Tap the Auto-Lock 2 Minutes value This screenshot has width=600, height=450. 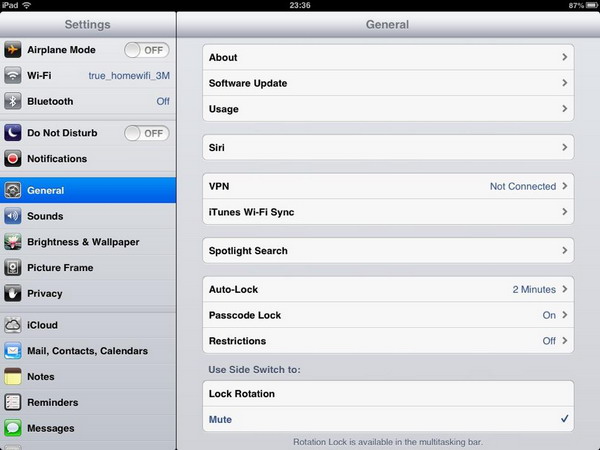click(x=534, y=289)
